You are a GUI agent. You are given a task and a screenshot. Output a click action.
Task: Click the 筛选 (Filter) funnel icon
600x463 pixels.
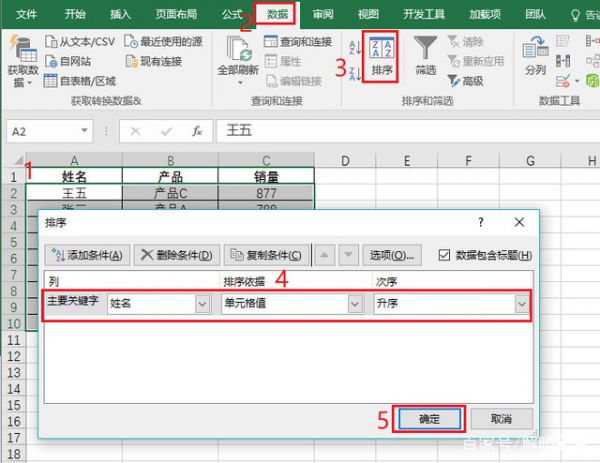coord(426,56)
